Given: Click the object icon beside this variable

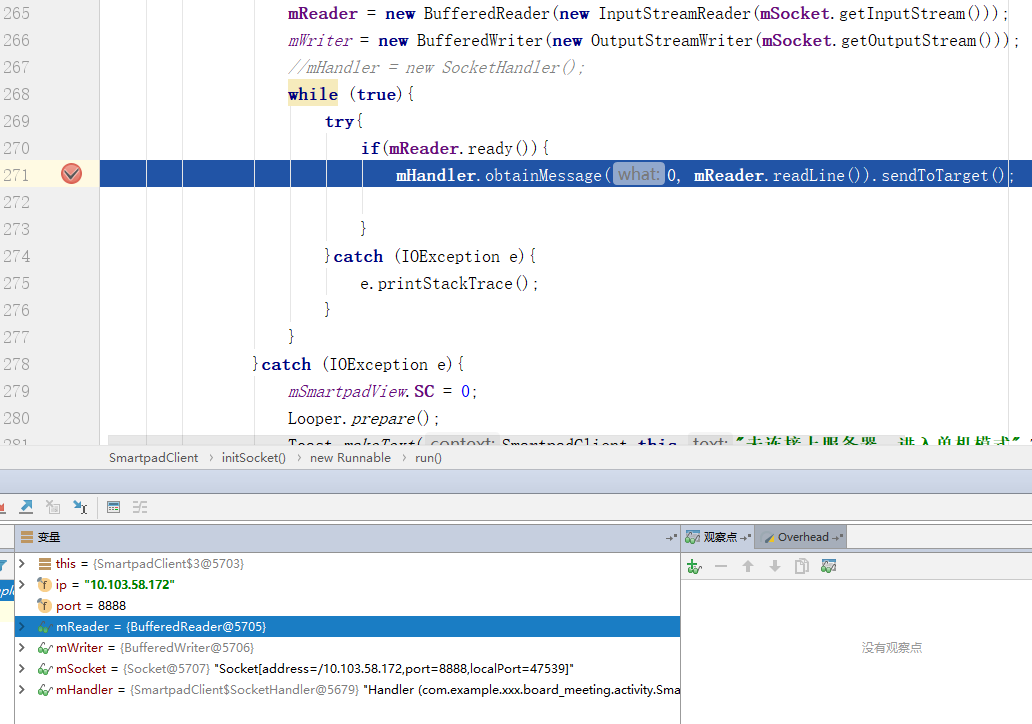Looking at the screenshot, I should pos(44,563).
